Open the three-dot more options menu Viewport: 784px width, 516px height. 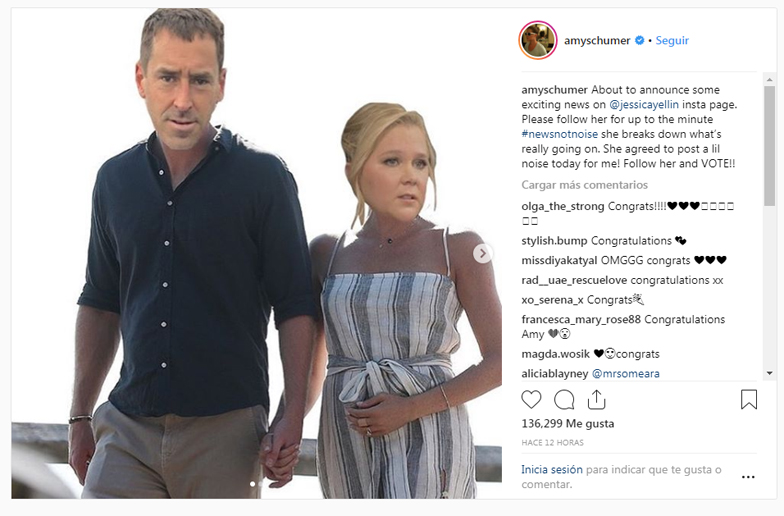pos(748,477)
